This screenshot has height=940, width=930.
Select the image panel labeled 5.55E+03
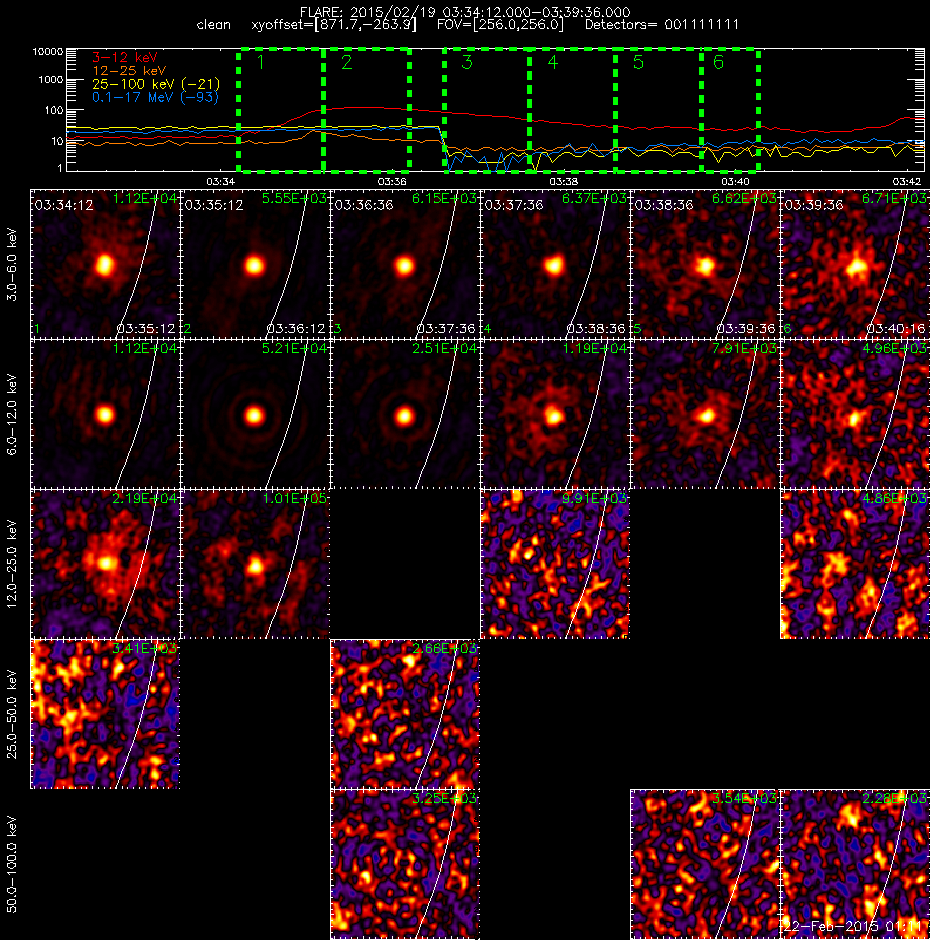tap(255, 264)
